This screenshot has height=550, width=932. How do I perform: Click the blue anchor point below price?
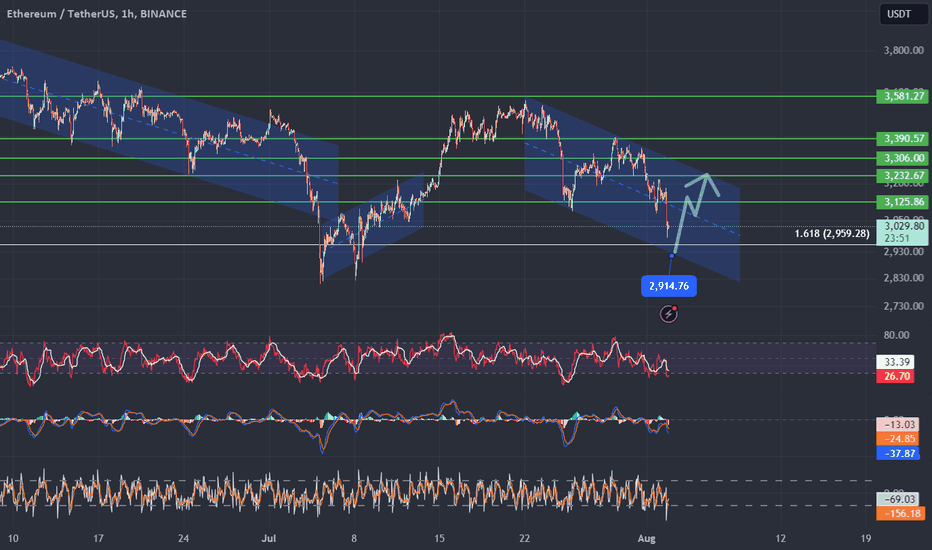[672, 256]
